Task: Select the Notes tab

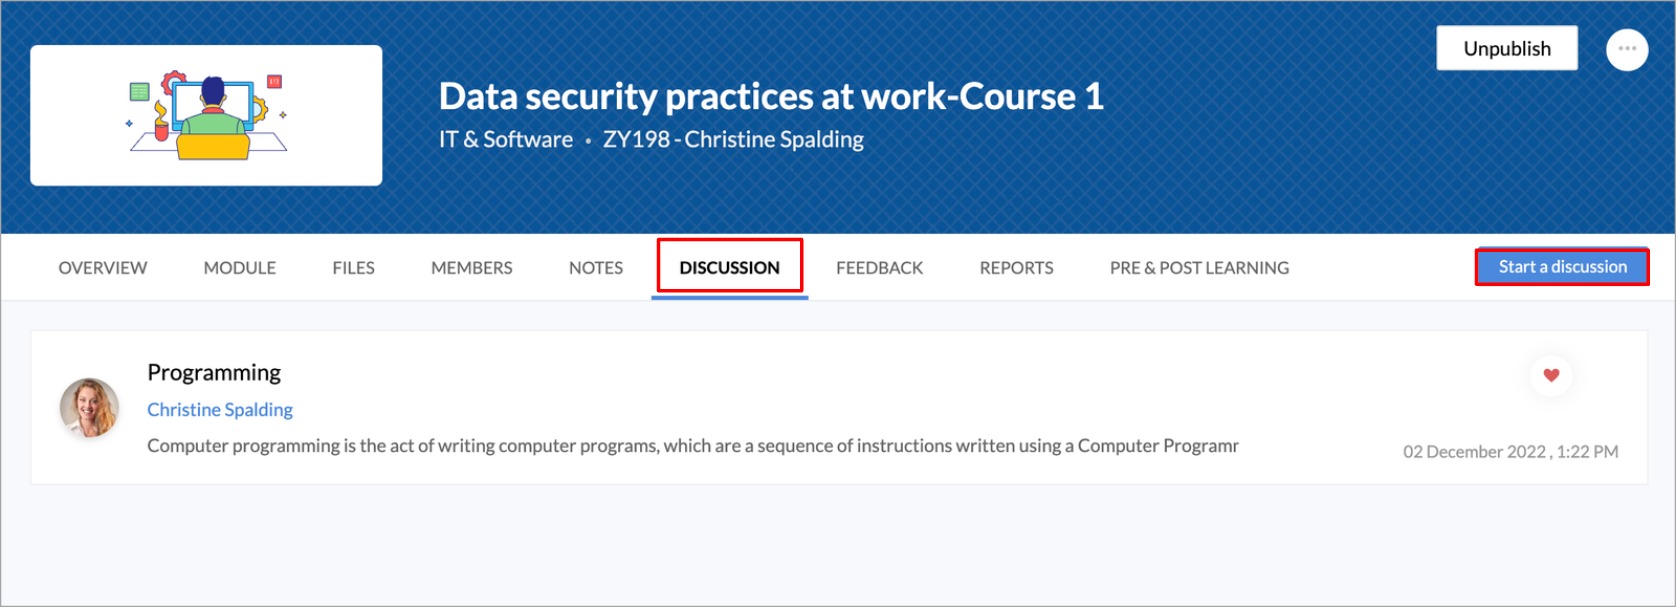Action: [596, 268]
